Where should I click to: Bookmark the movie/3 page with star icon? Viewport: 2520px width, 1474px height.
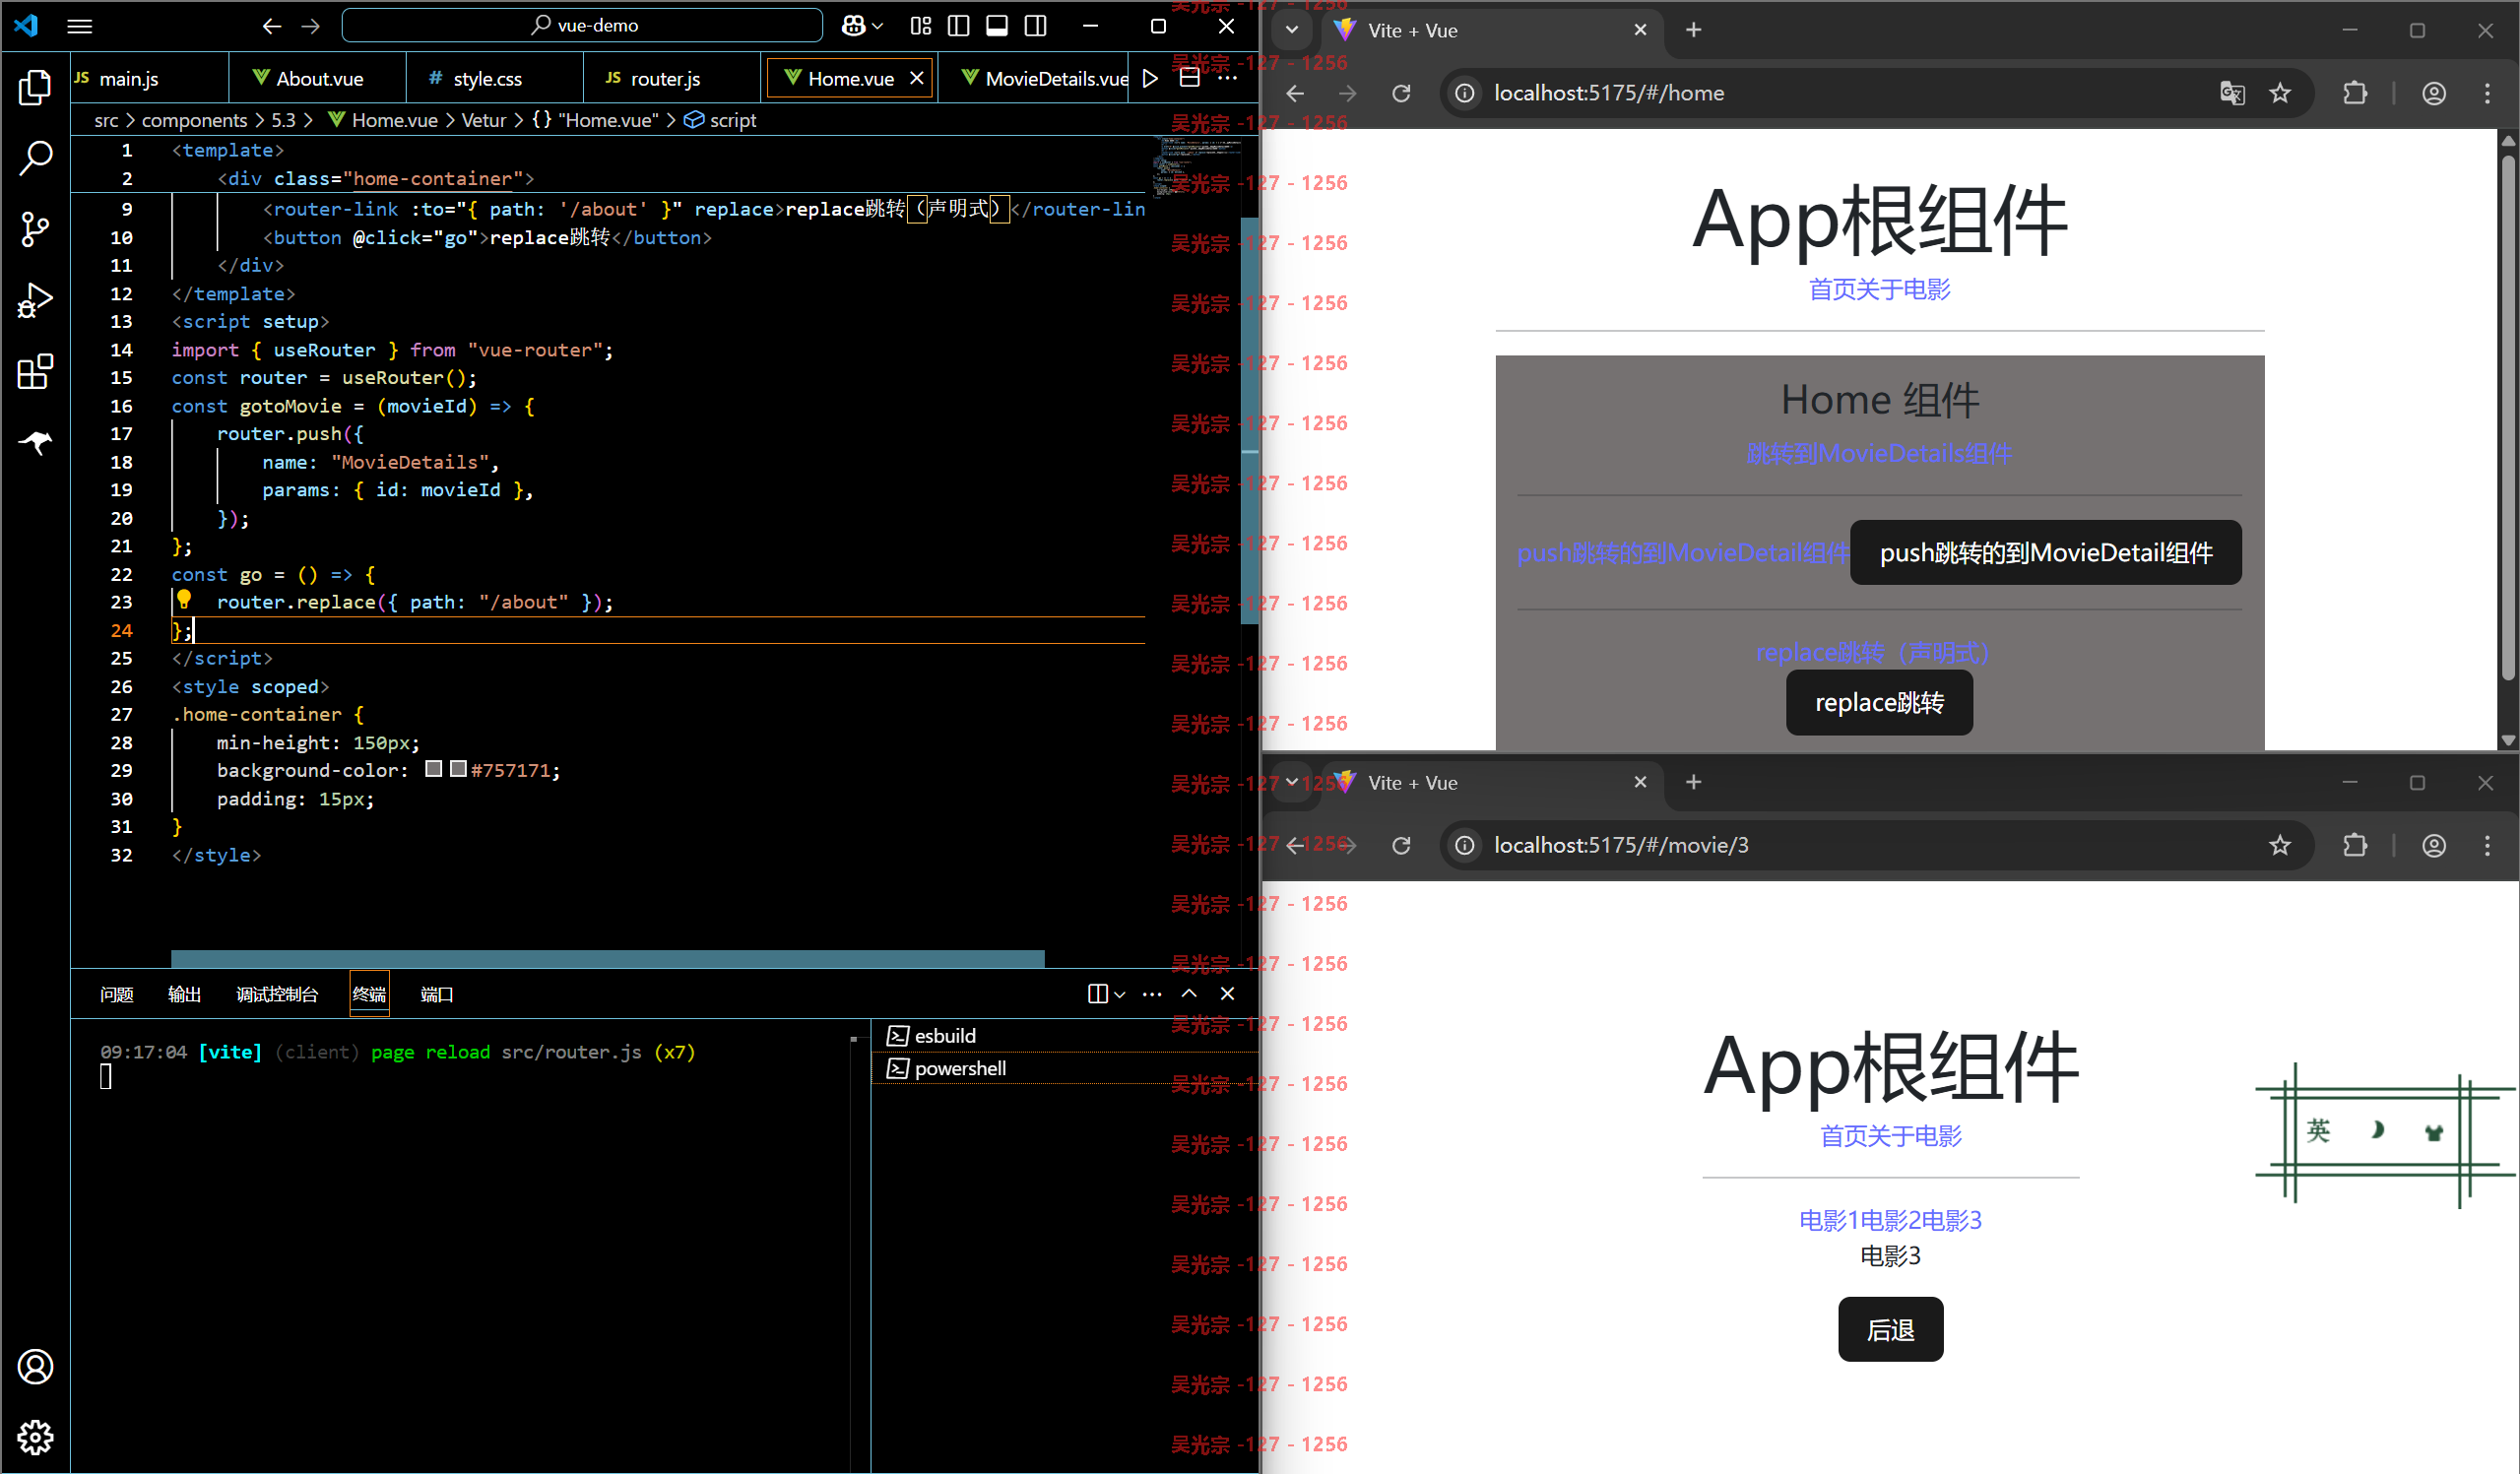pyautogui.click(x=2280, y=845)
